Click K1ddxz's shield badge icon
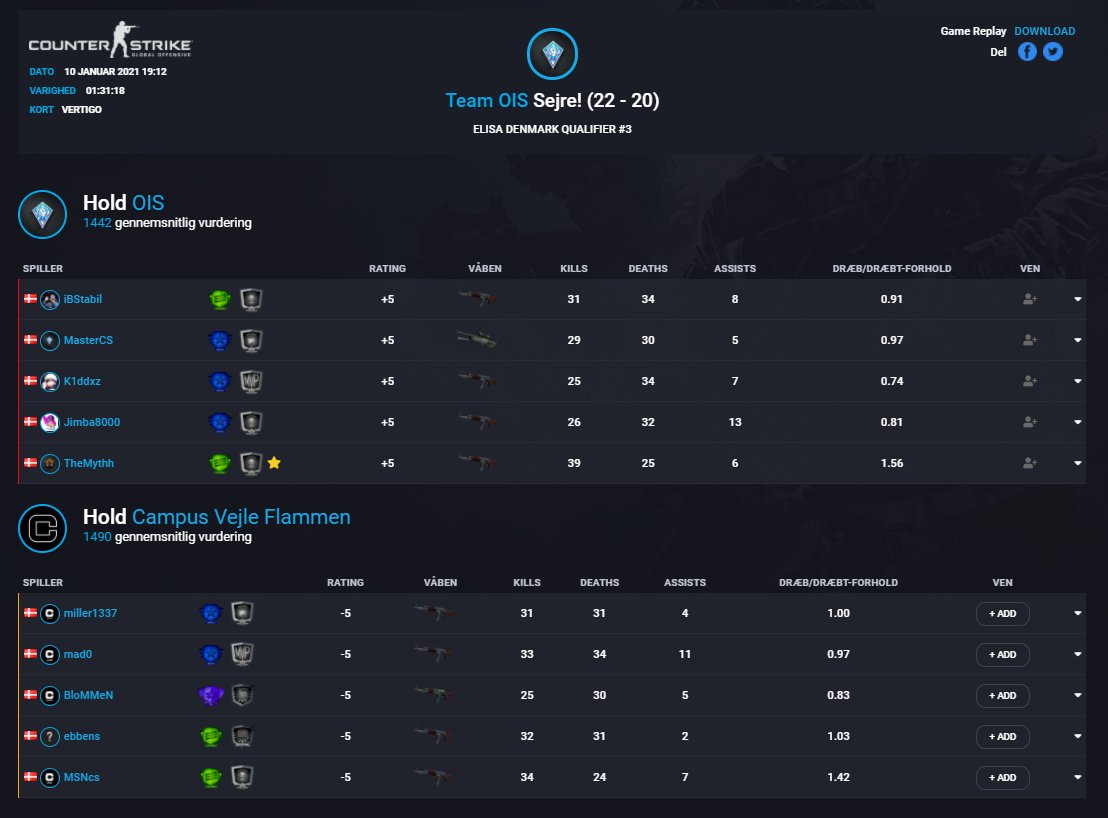This screenshot has height=818, width=1108. tap(251, 381)
